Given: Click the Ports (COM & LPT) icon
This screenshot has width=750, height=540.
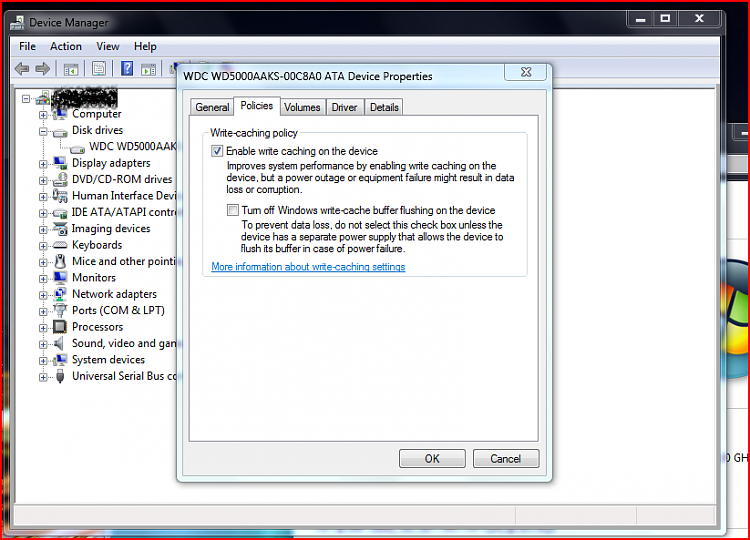Looking at the screenshot, I should pyautogui.click(x=60, y=310).
